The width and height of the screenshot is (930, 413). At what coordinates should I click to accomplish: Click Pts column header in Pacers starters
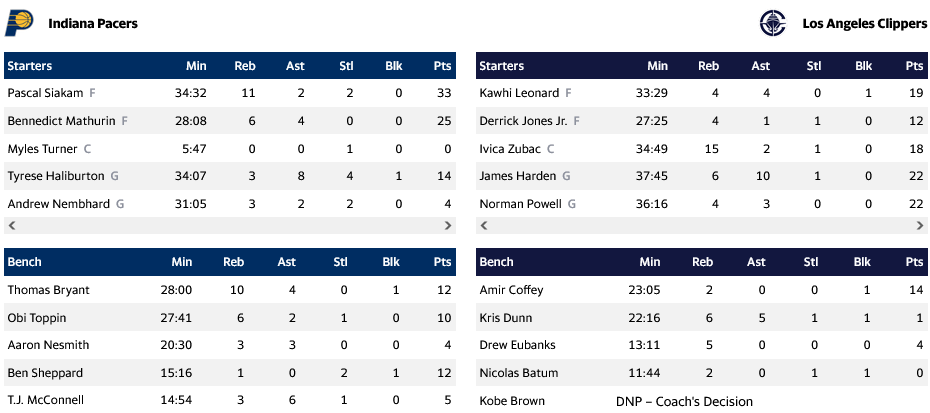pyautogui.click(x=441, y=66)
